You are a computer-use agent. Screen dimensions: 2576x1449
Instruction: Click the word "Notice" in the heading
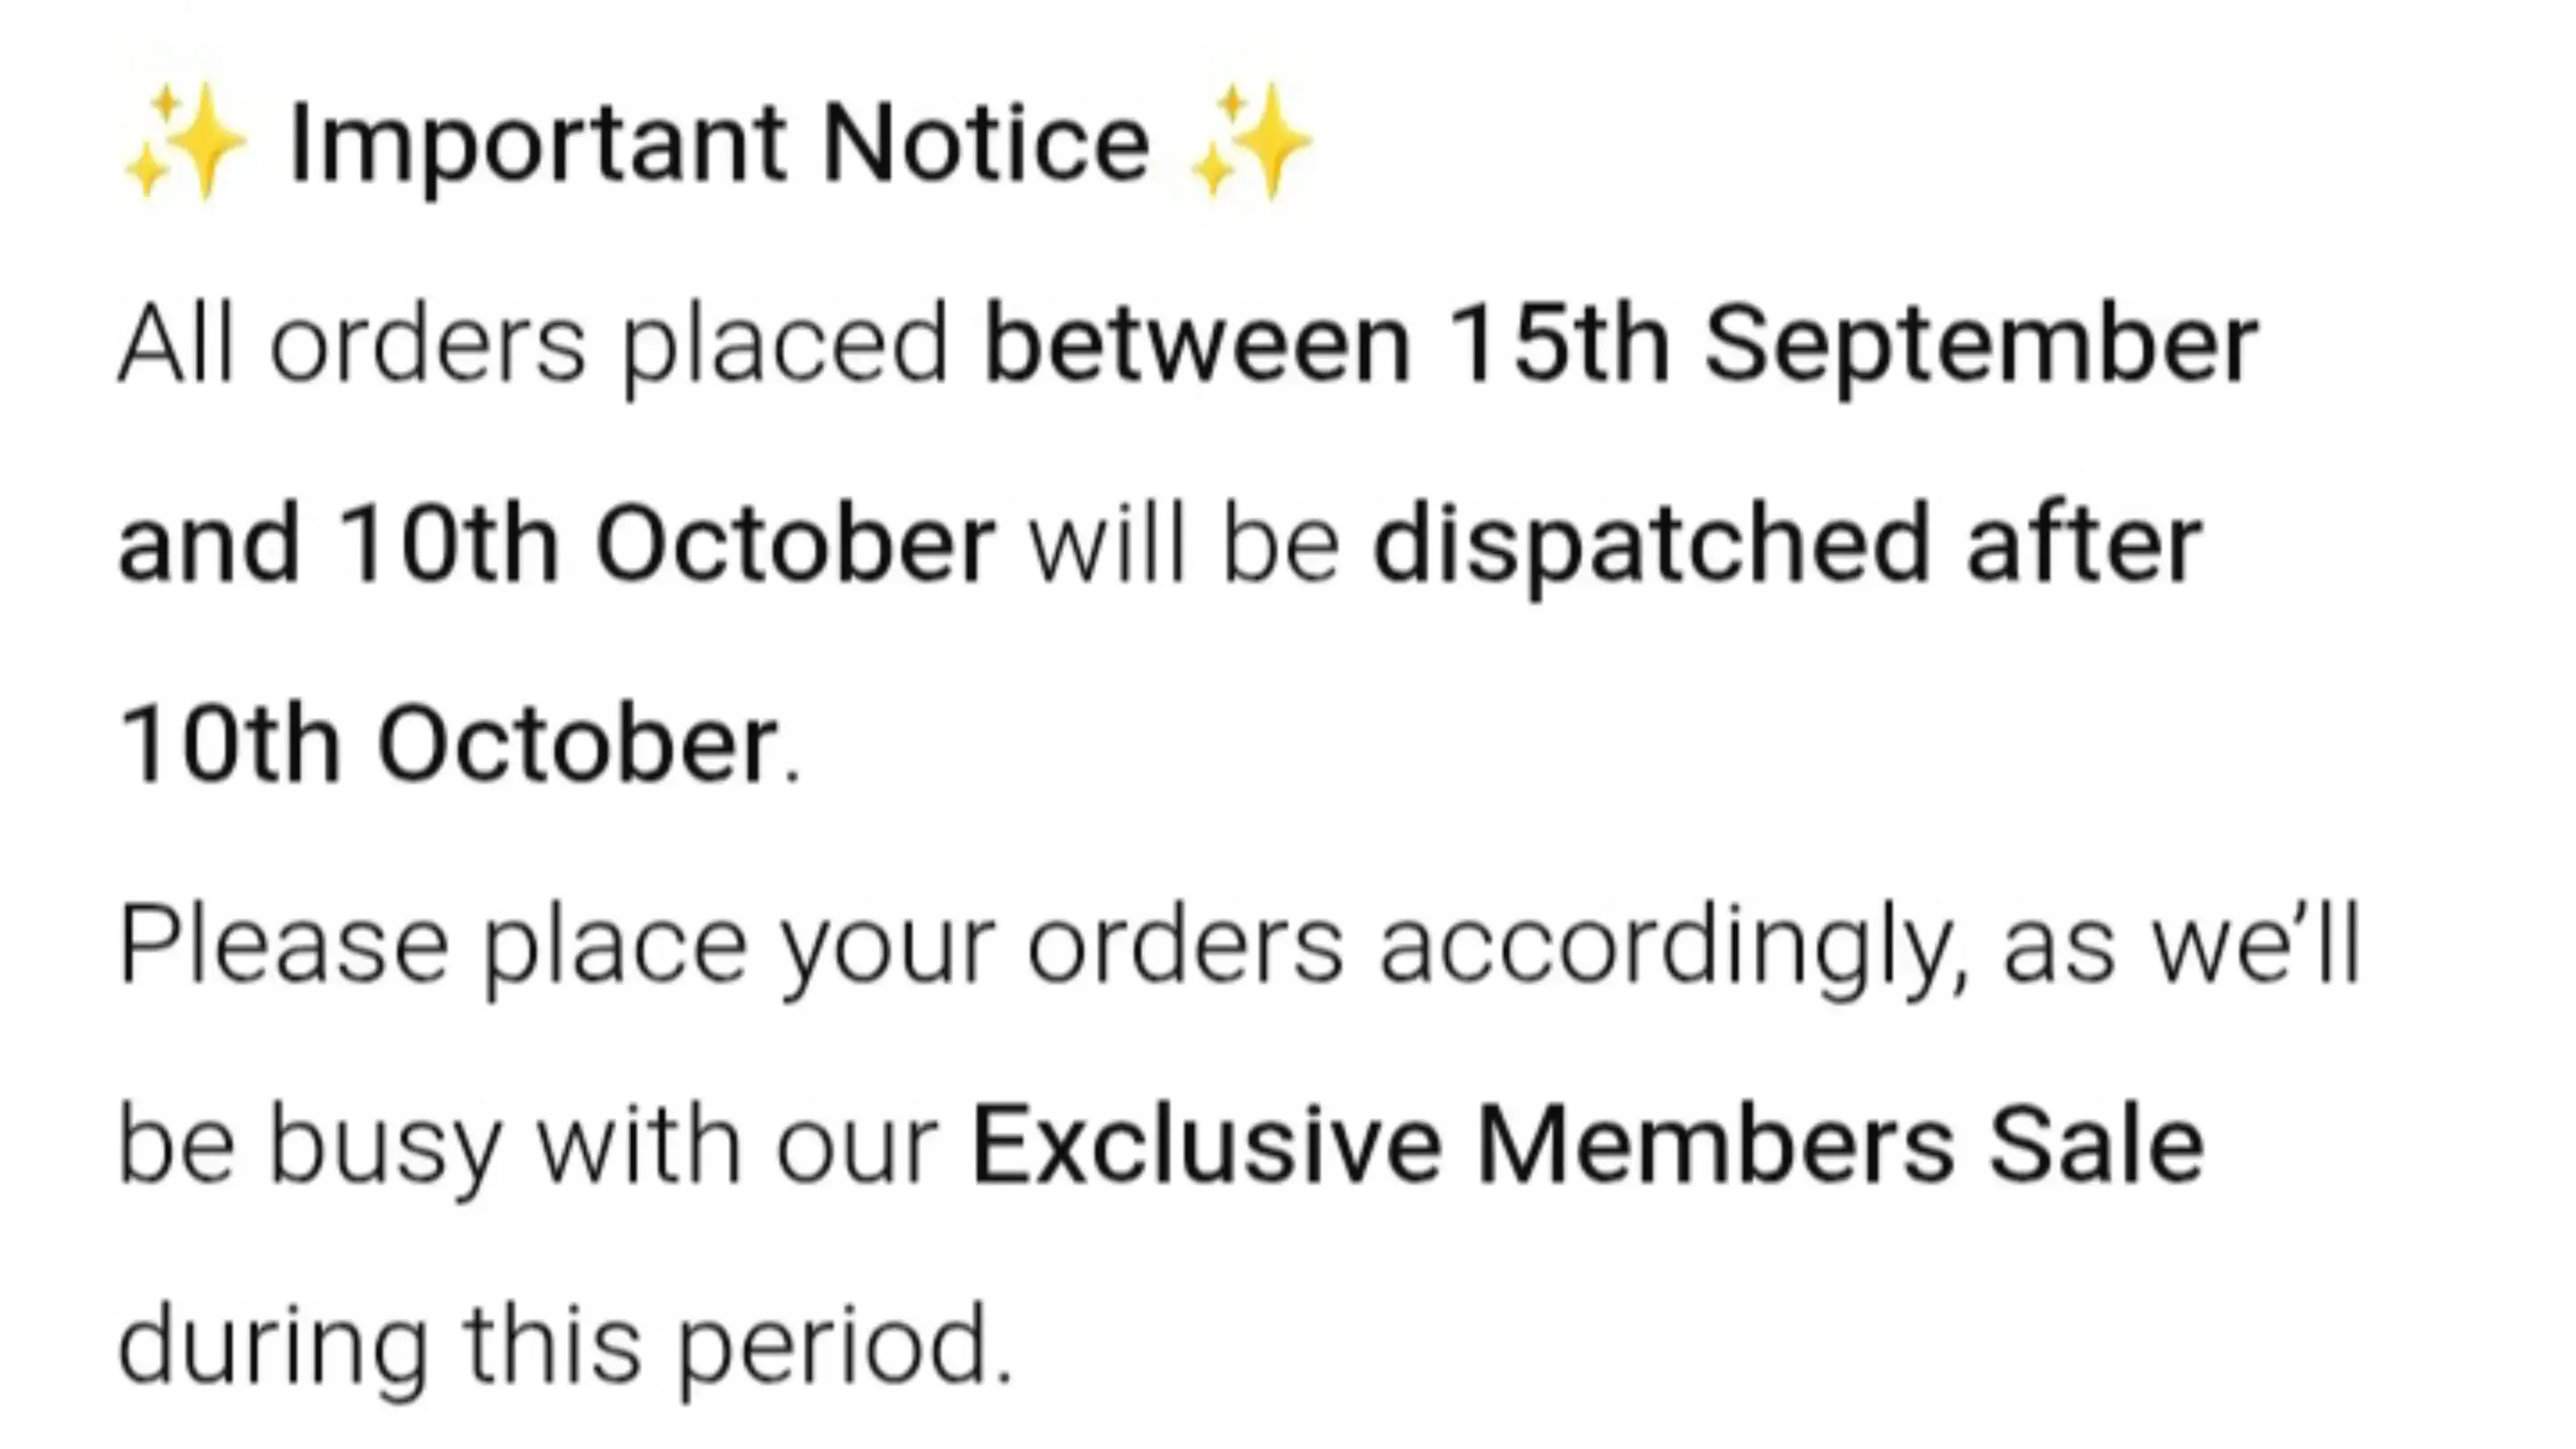pyautogui.click(x=985, y=145)
